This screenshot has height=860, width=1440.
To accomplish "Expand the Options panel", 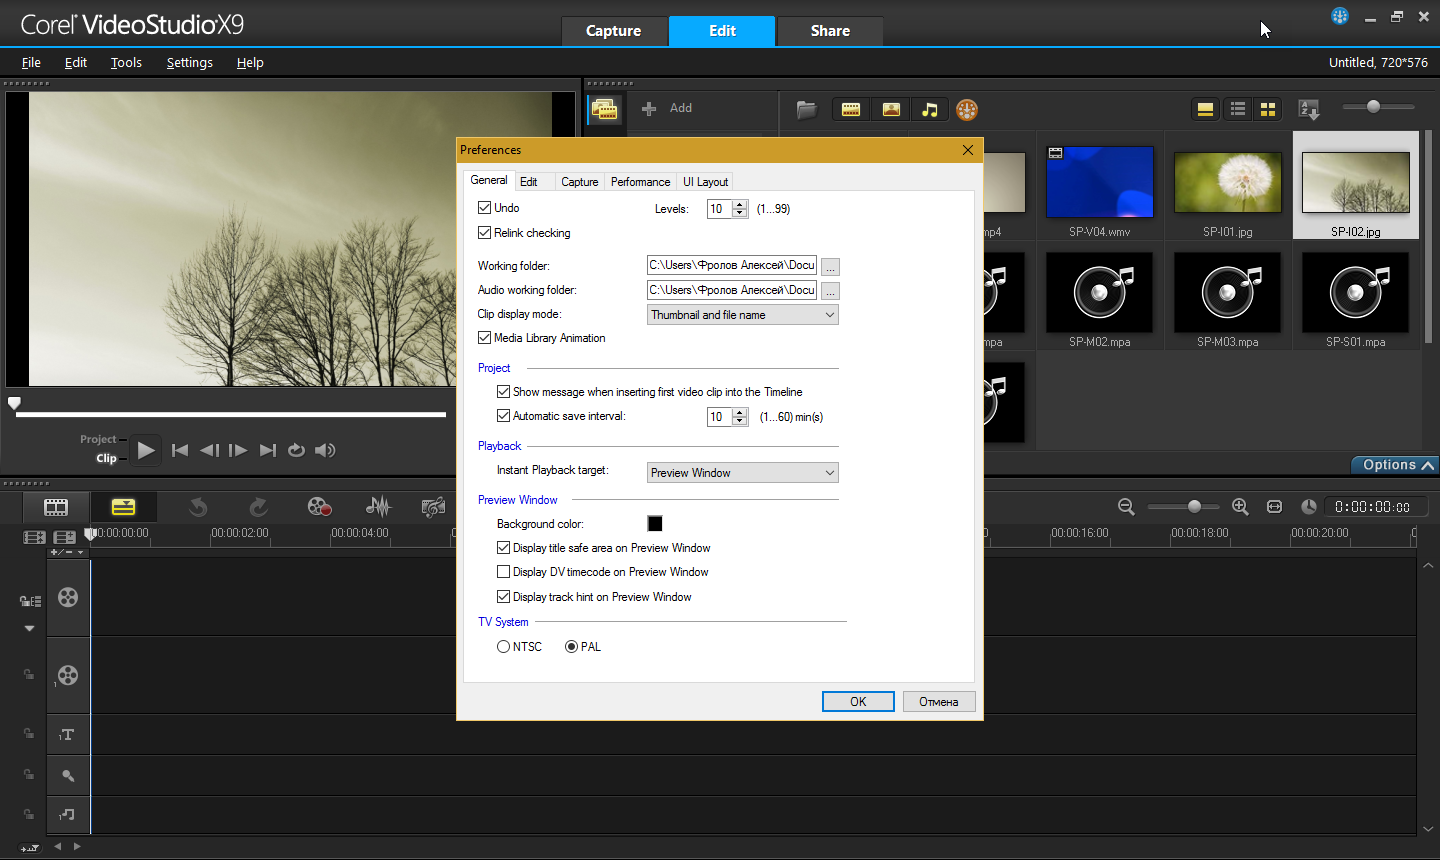I will click(1397, 465).
